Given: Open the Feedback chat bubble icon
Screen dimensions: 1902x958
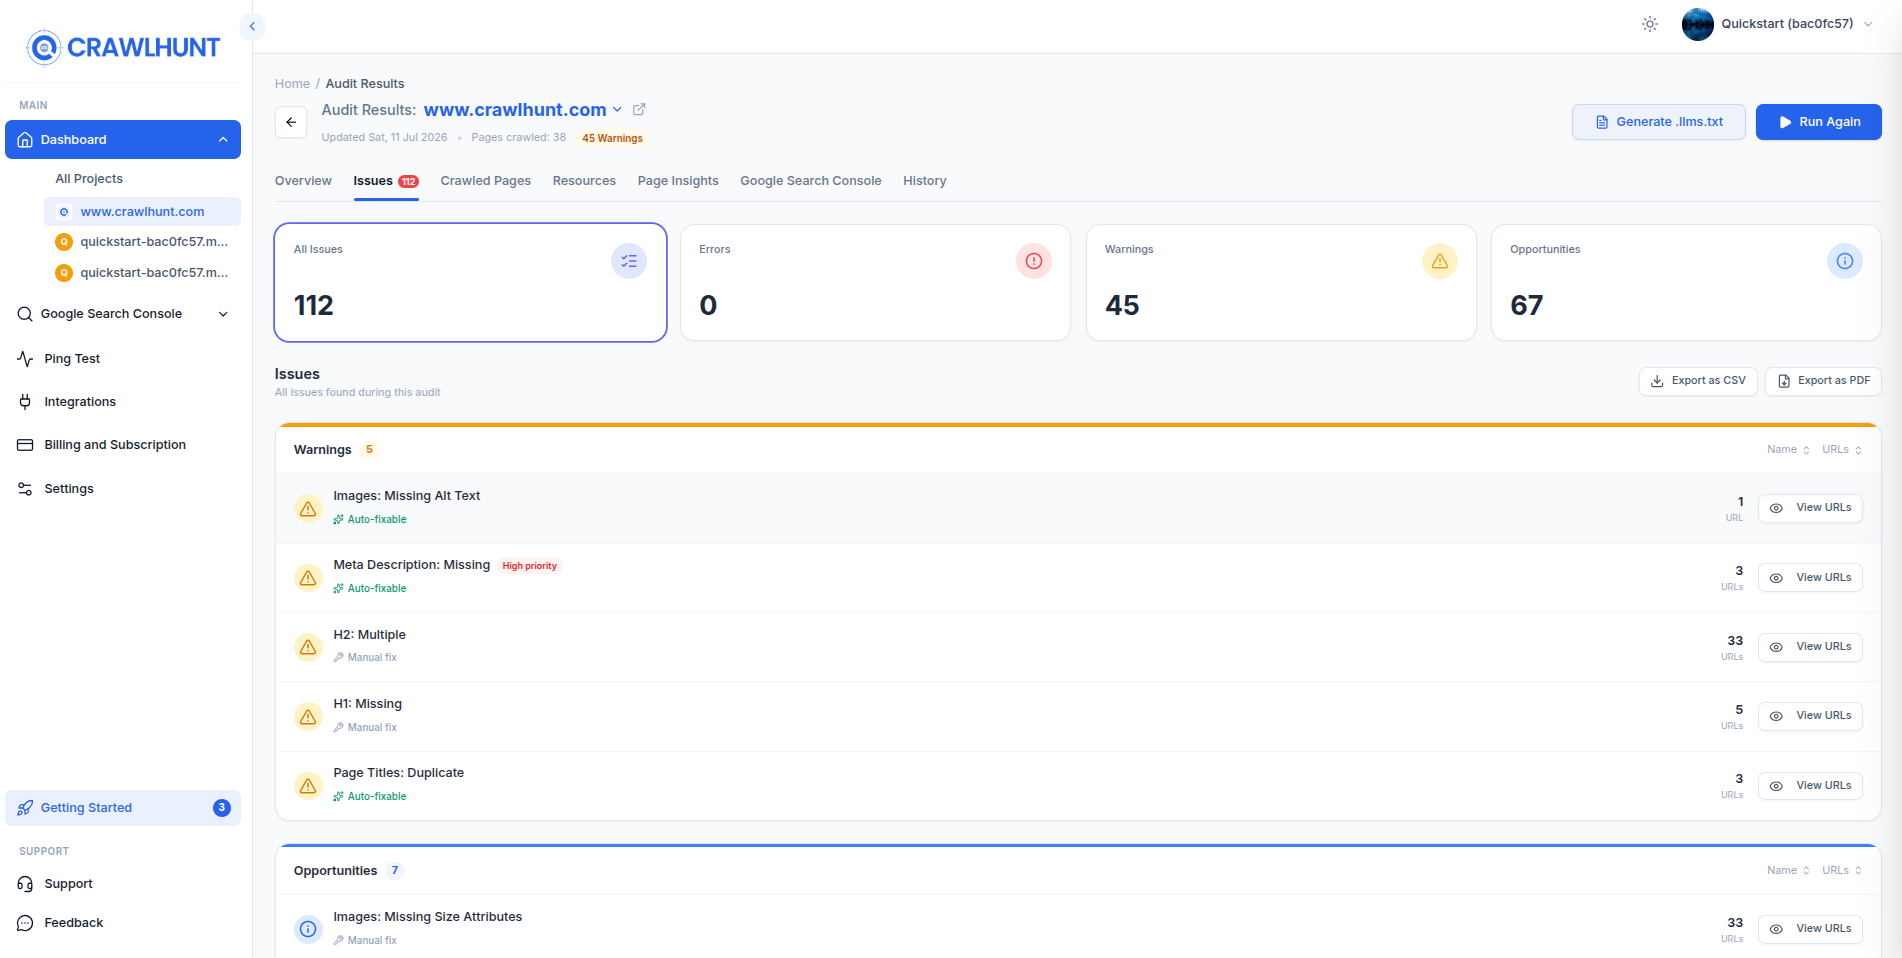Looking at the screenshot, I should click(x=25, y=923).
